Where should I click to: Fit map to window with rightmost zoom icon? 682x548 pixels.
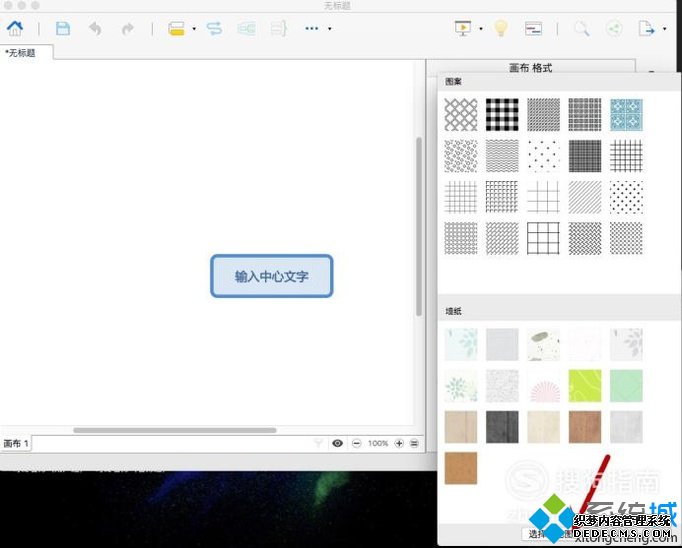(x=415, y=443)
